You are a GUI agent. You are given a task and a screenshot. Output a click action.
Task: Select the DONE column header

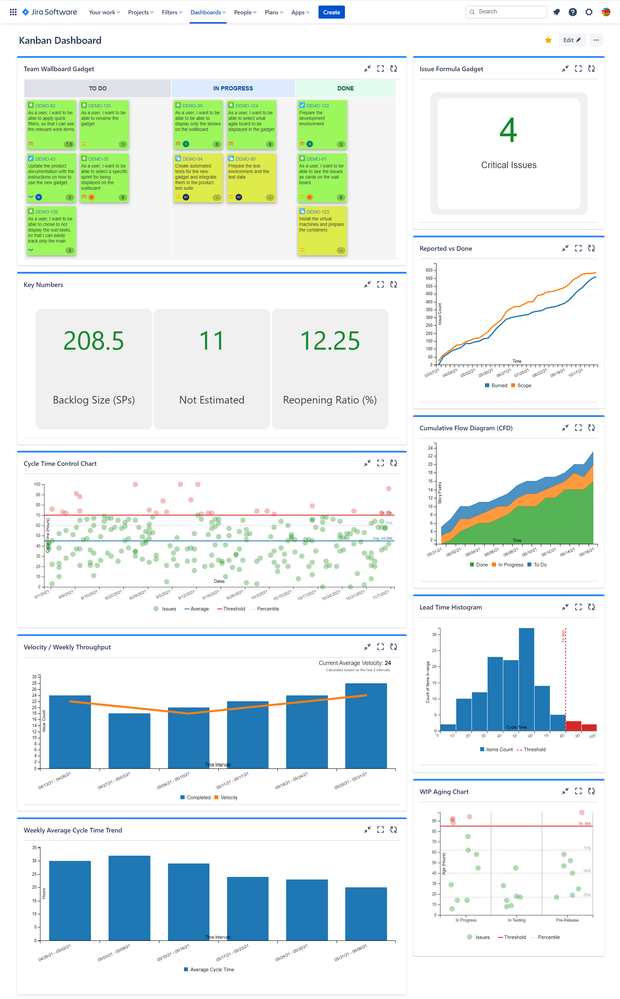345,89
